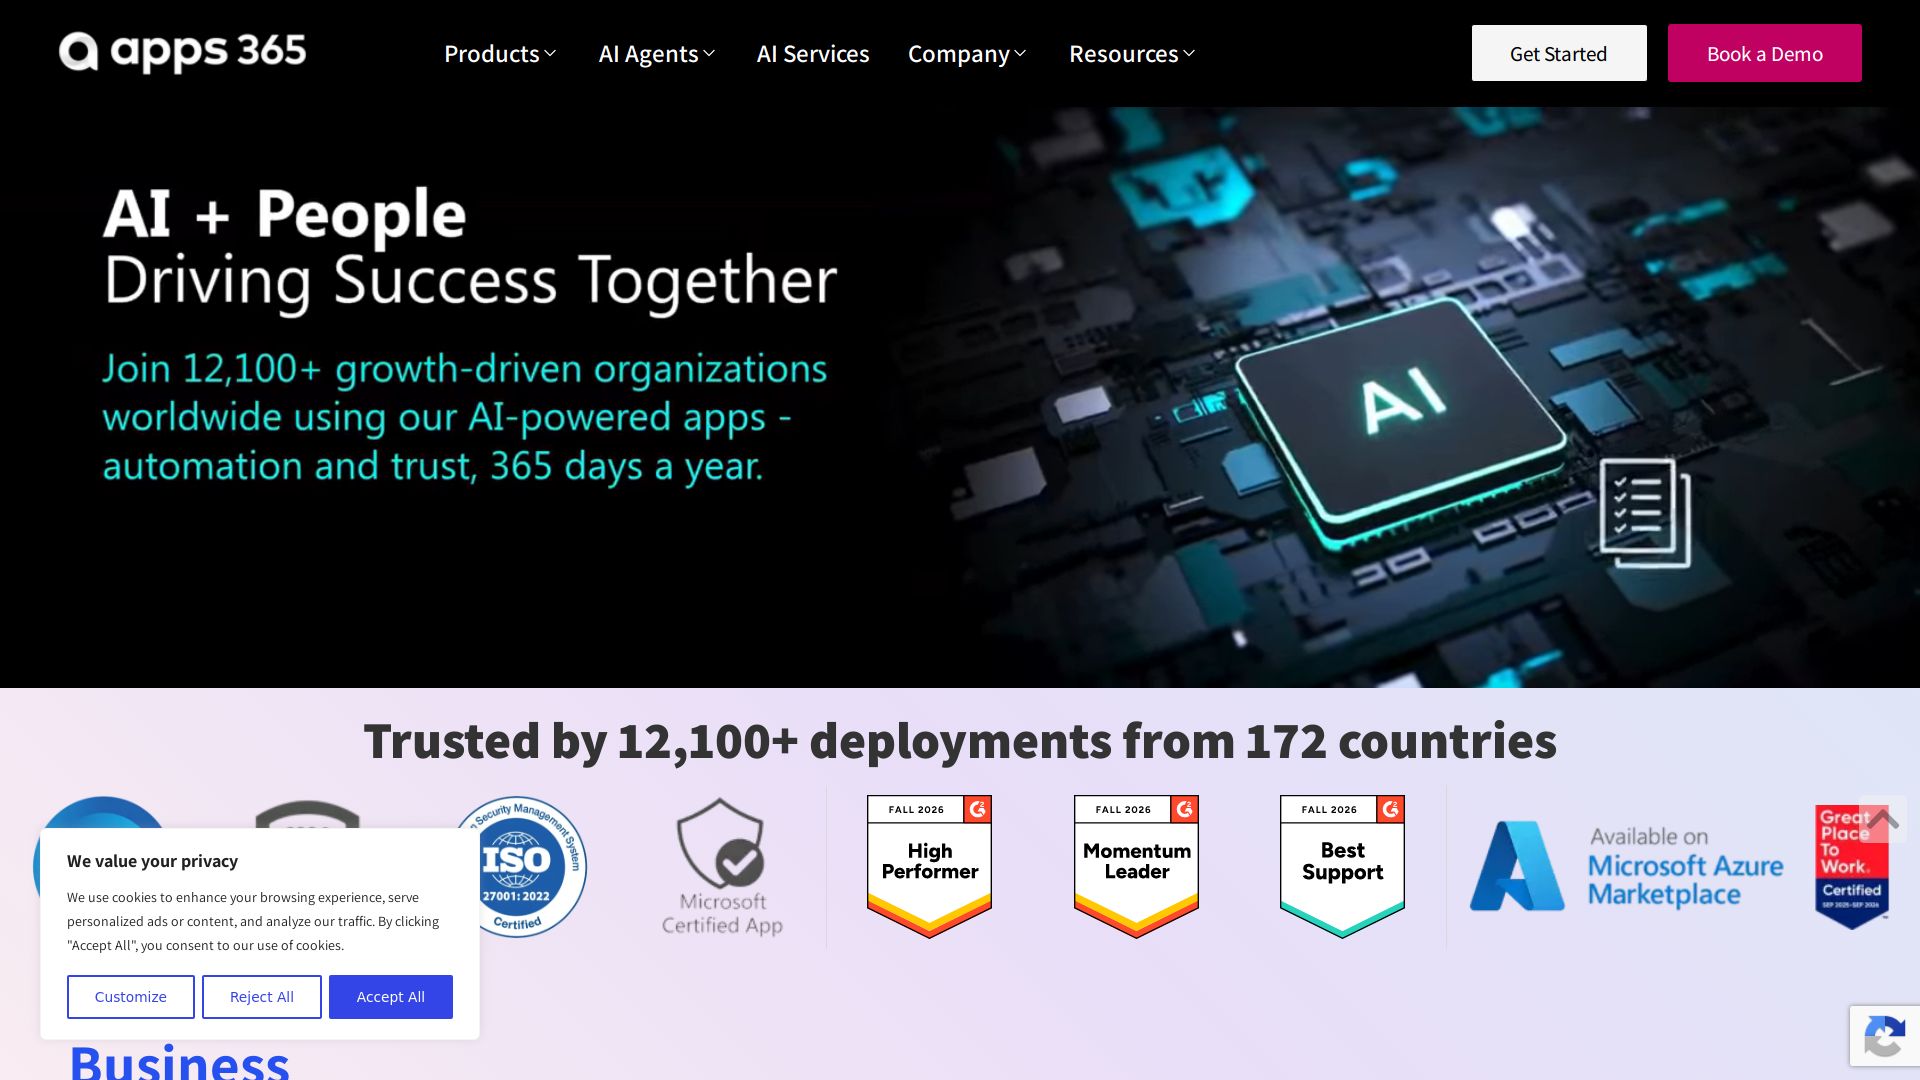Select the G2 High Performer badge
This screenshot has height=1080, width=1920.
[x=929, y=866]
